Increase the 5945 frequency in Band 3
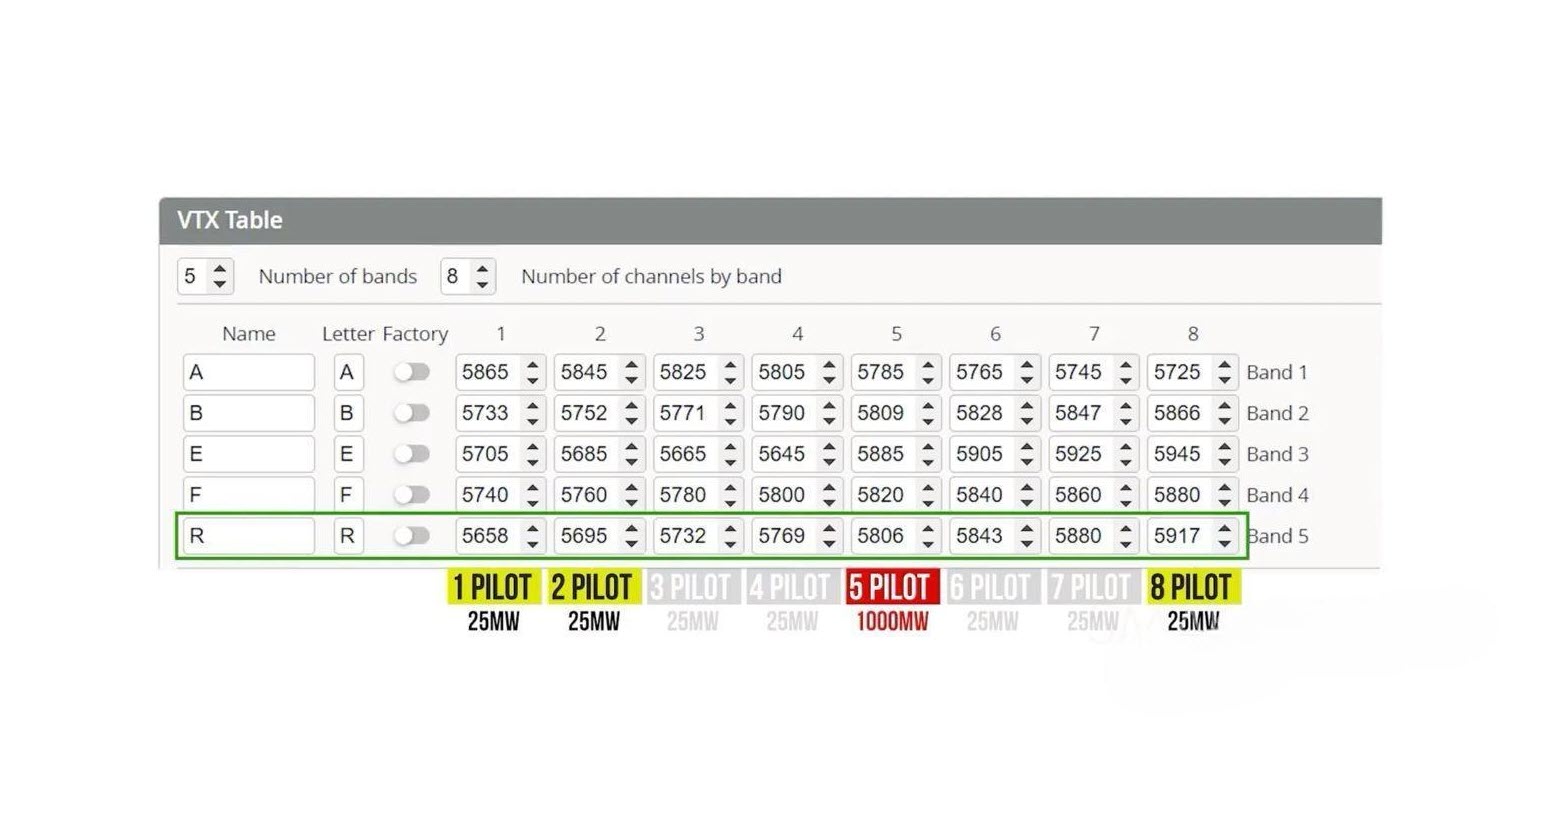 coord(1225,446)
